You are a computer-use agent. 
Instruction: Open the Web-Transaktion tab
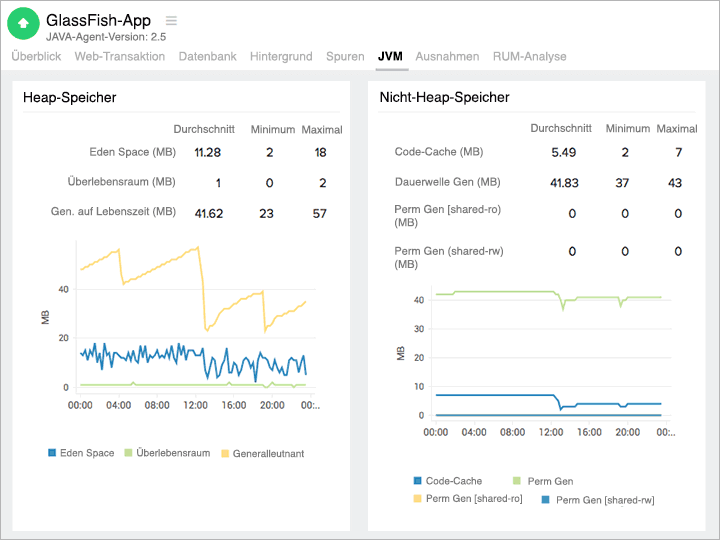click(120, 57)
